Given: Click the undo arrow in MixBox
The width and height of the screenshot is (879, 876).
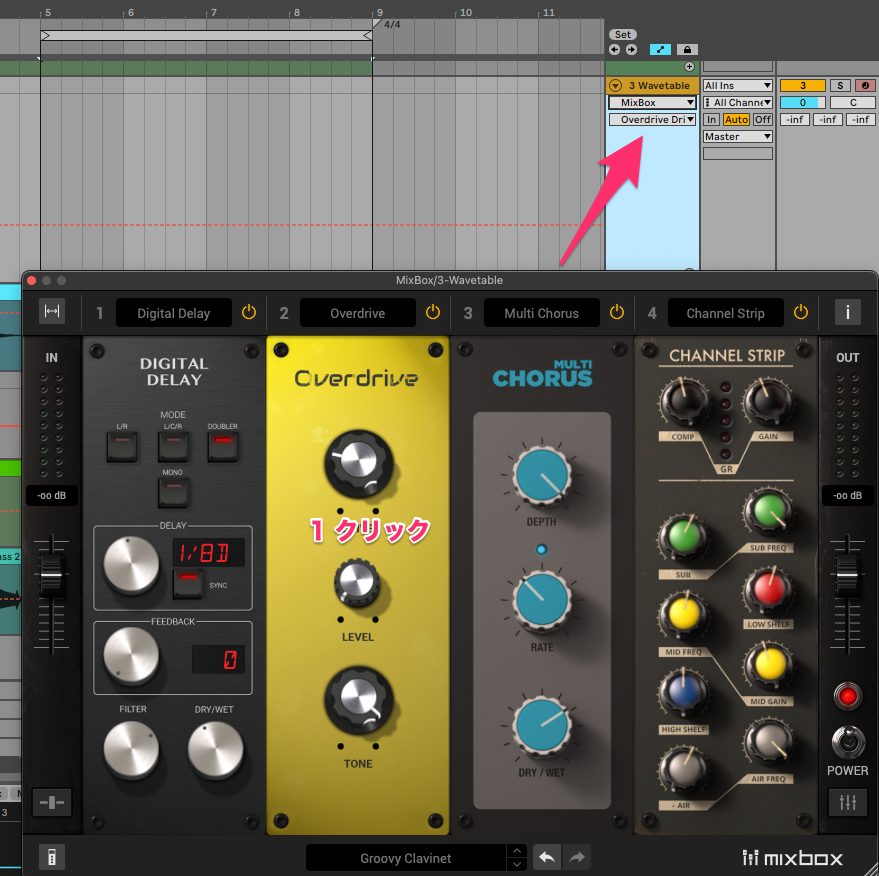Looking at the screenshot, I should [x=545, y=857].
